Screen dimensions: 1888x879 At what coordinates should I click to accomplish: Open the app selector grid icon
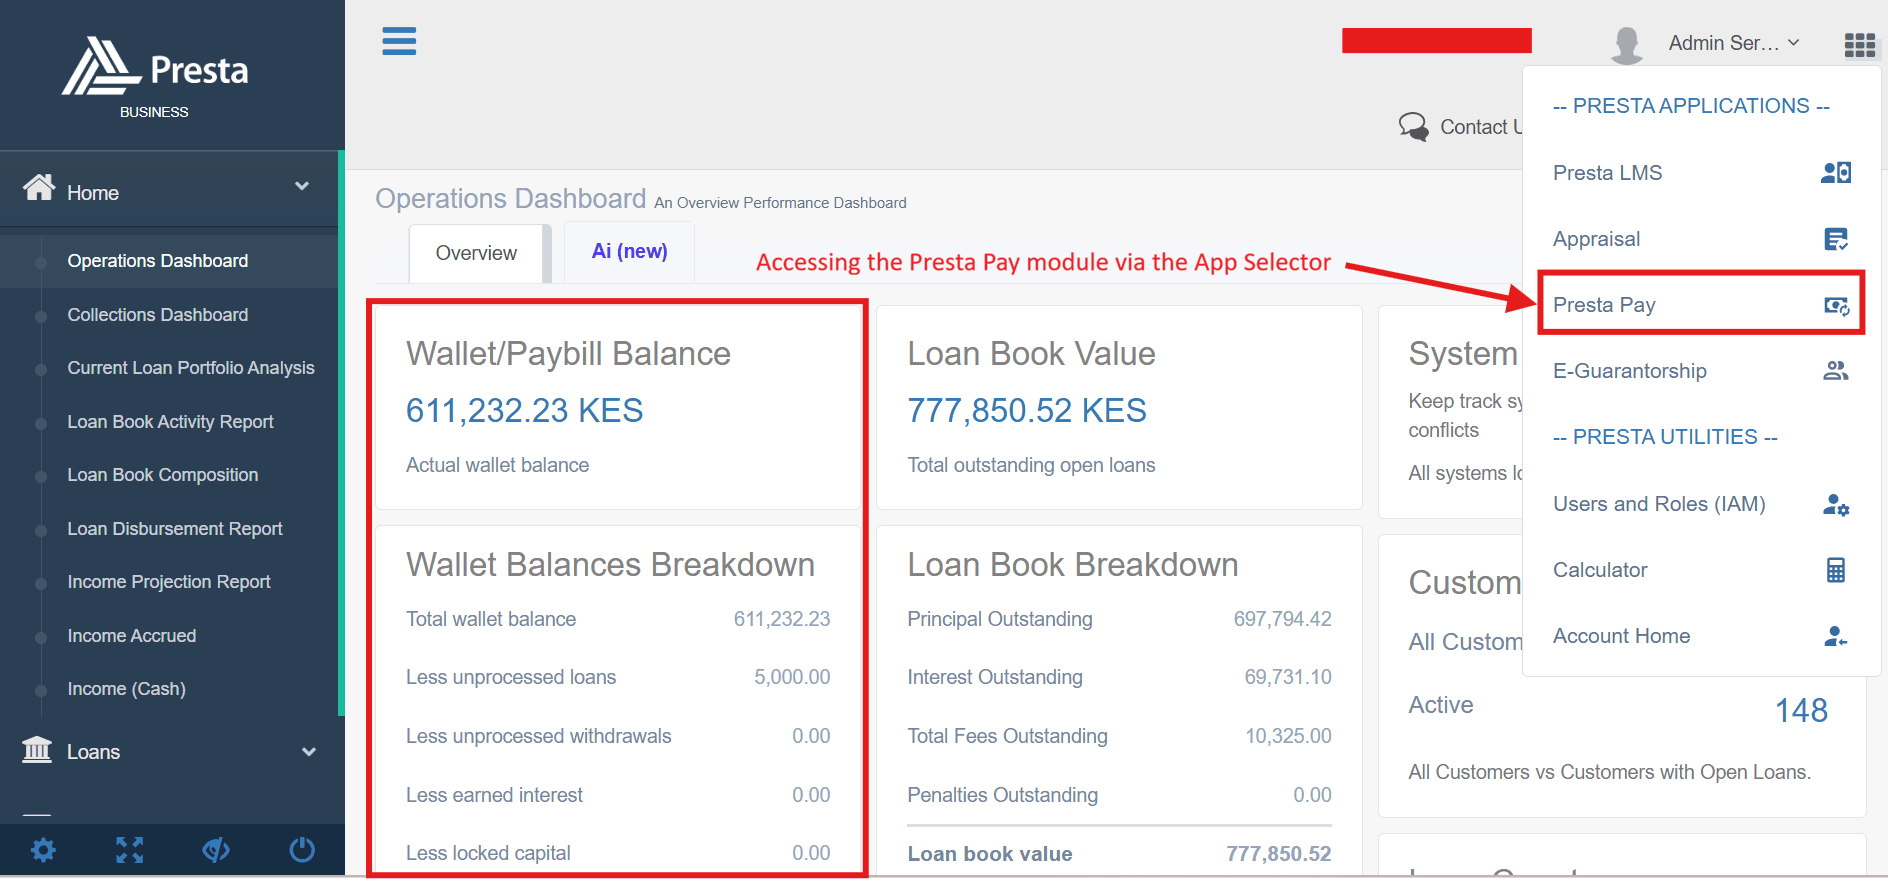pos(1859,45)
